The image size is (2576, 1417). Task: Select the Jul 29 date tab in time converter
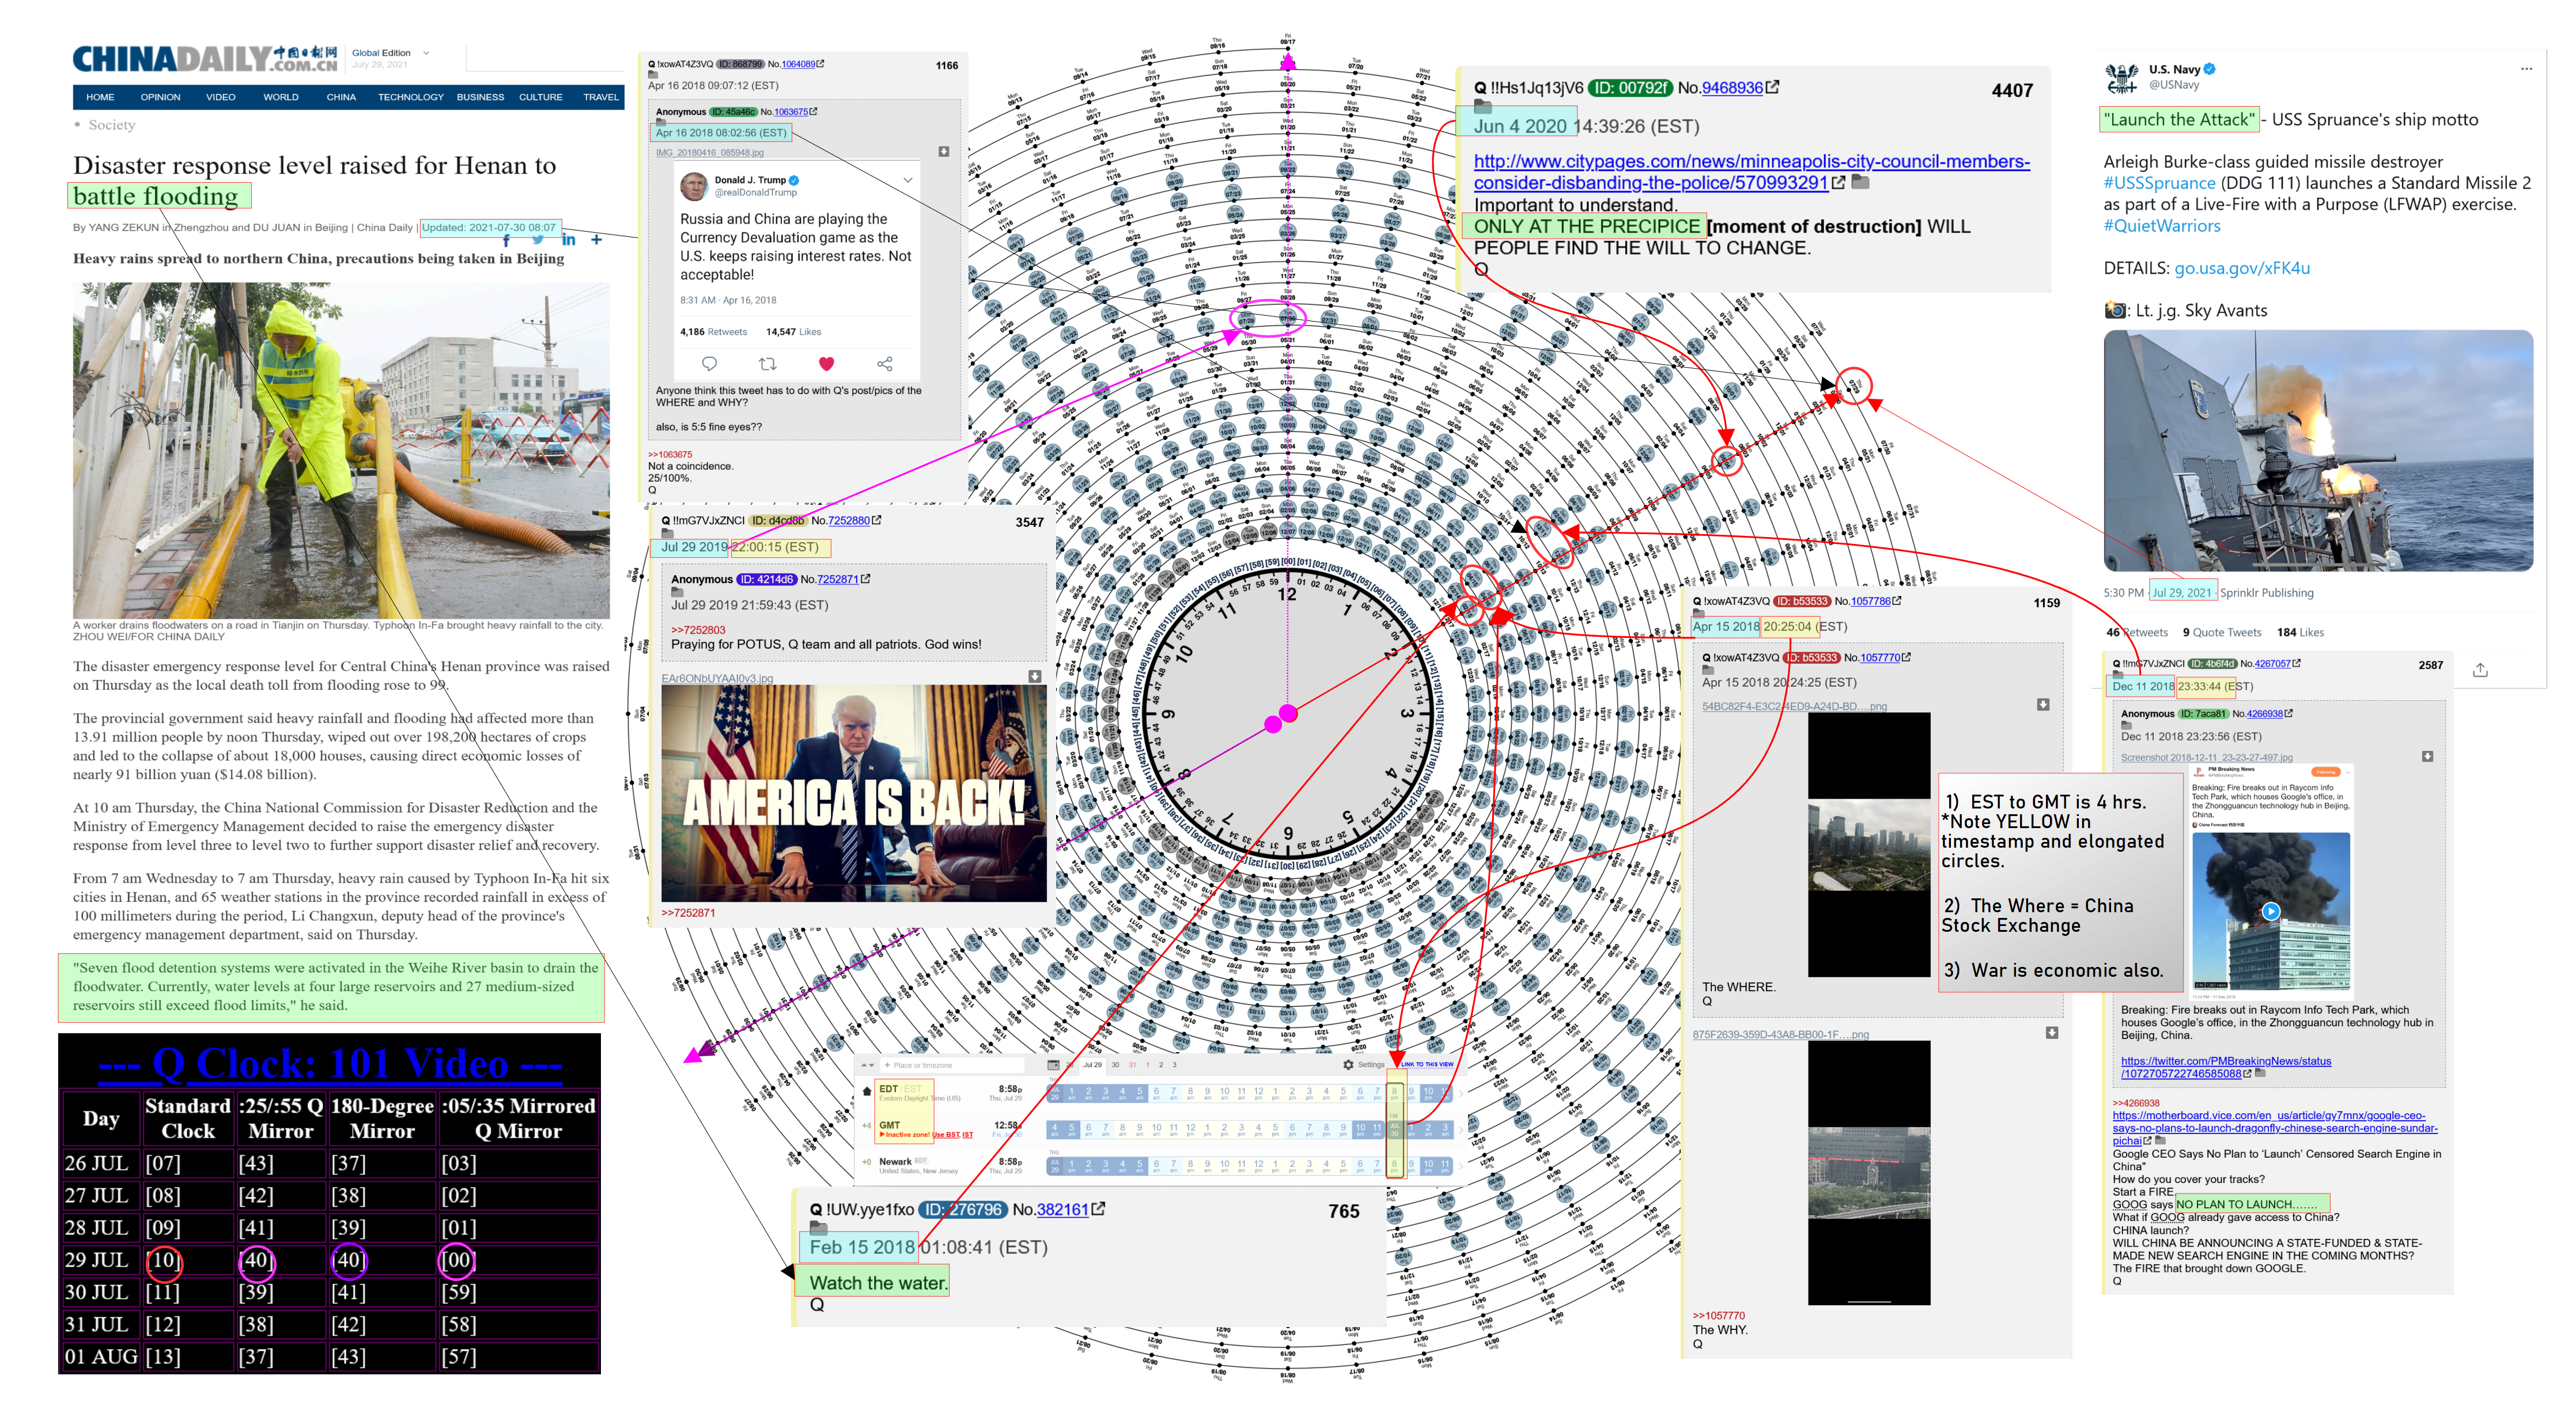1092,1065
